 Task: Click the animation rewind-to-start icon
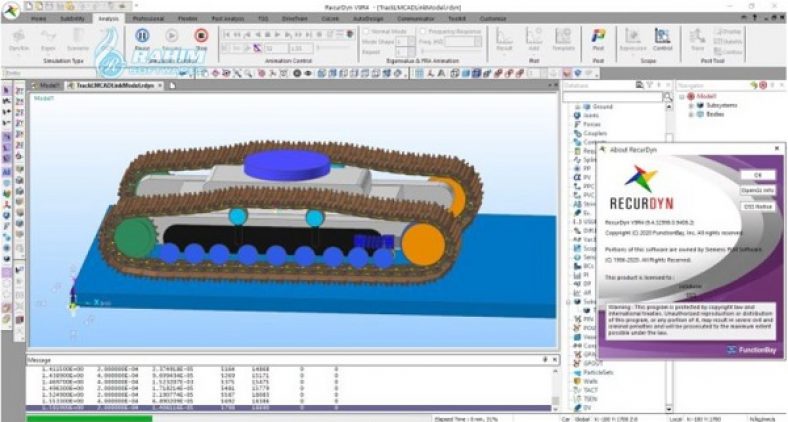227,35
